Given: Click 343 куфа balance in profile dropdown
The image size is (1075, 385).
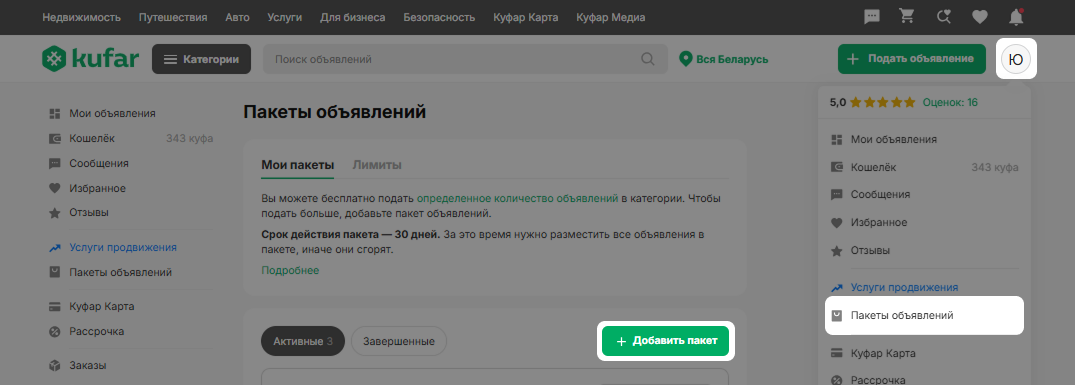Looking at the screenshot, I should [995, 167].
